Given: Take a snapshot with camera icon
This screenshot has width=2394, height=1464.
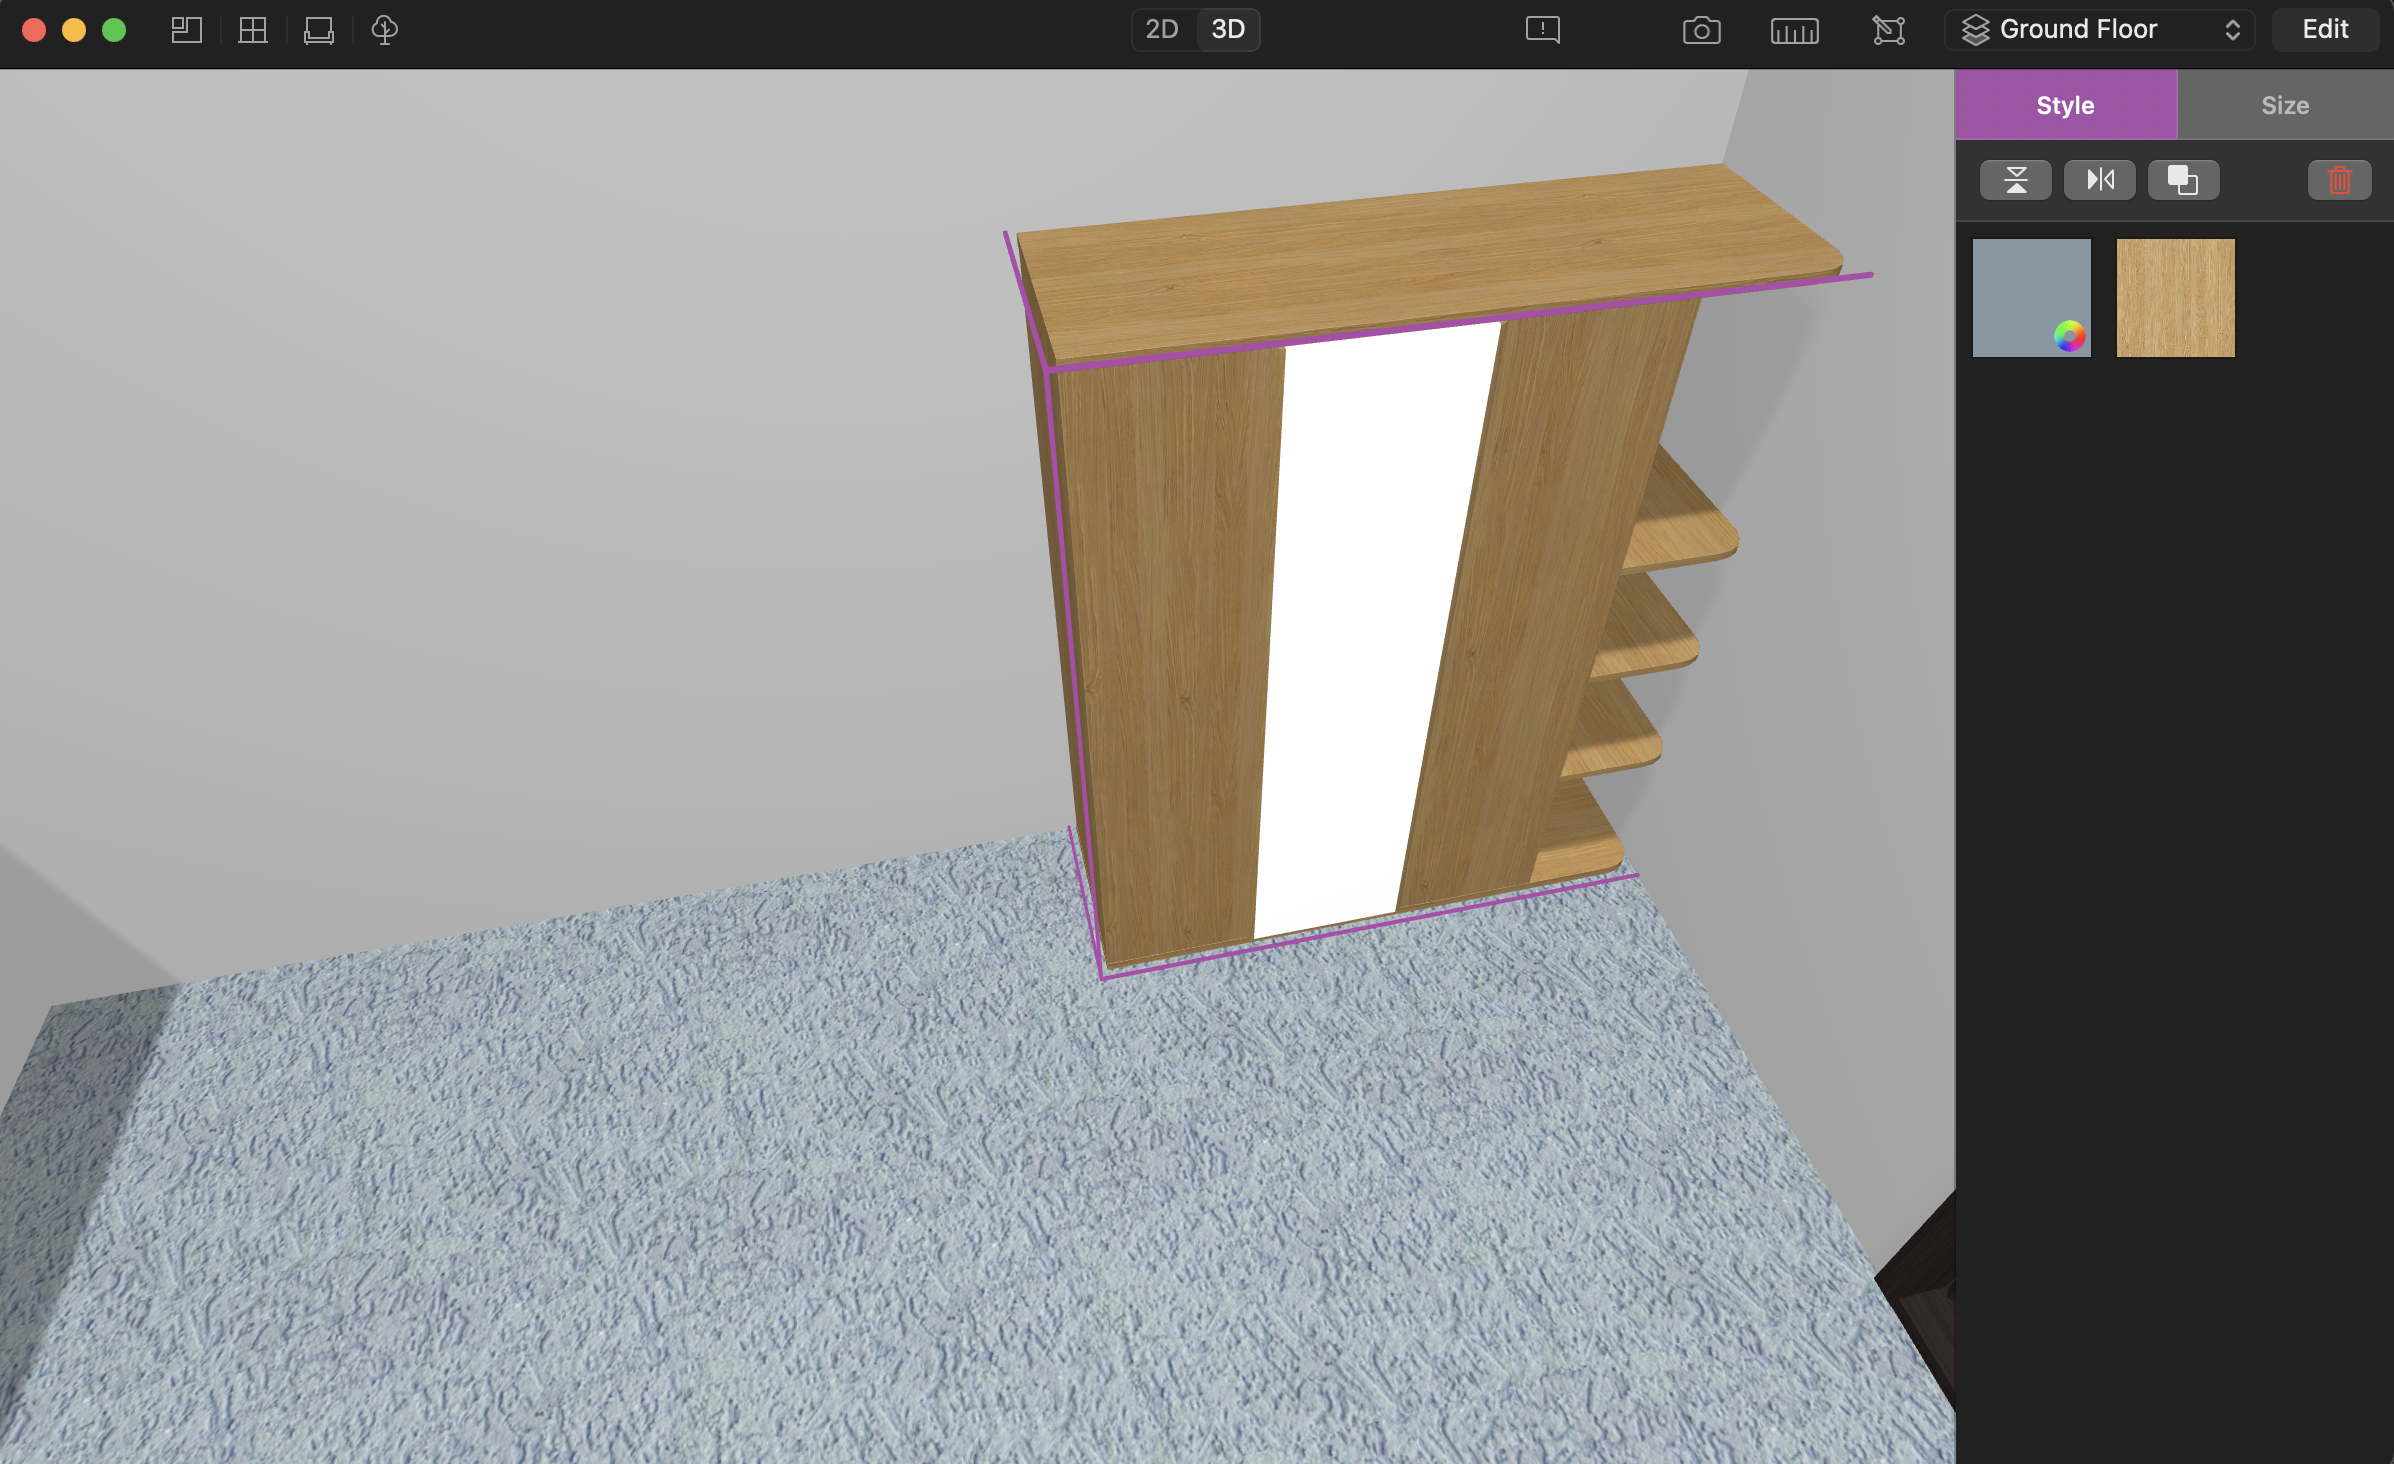Looking at the screenshot, I should (1701, 30).
